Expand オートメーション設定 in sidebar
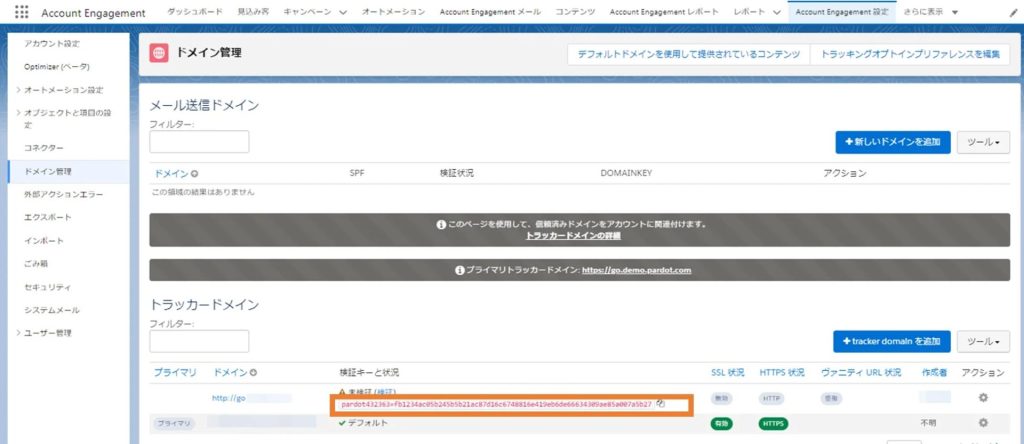This screenshot has height=444, width=1024. pyautogui.click(x=18, y=90)
